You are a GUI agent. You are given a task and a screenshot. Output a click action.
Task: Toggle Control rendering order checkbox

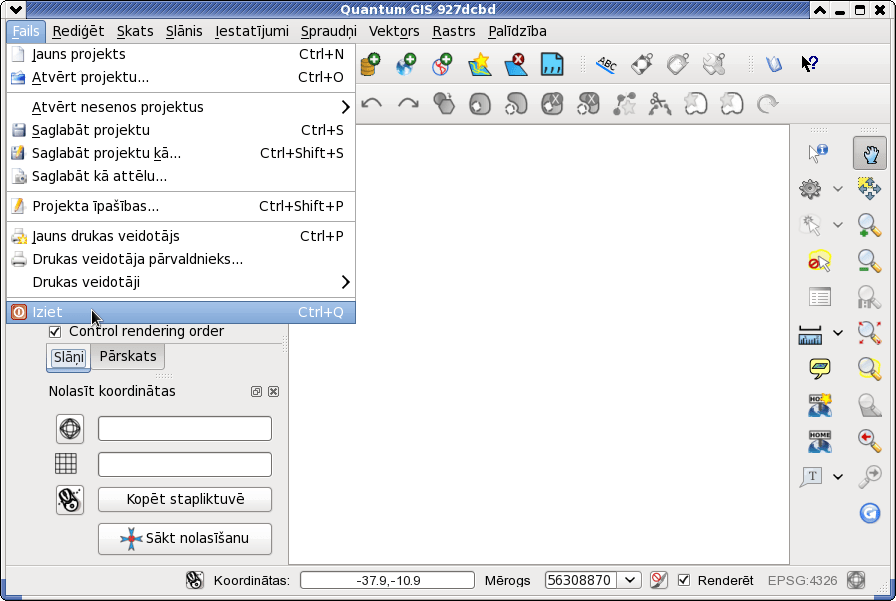(55, 331)
